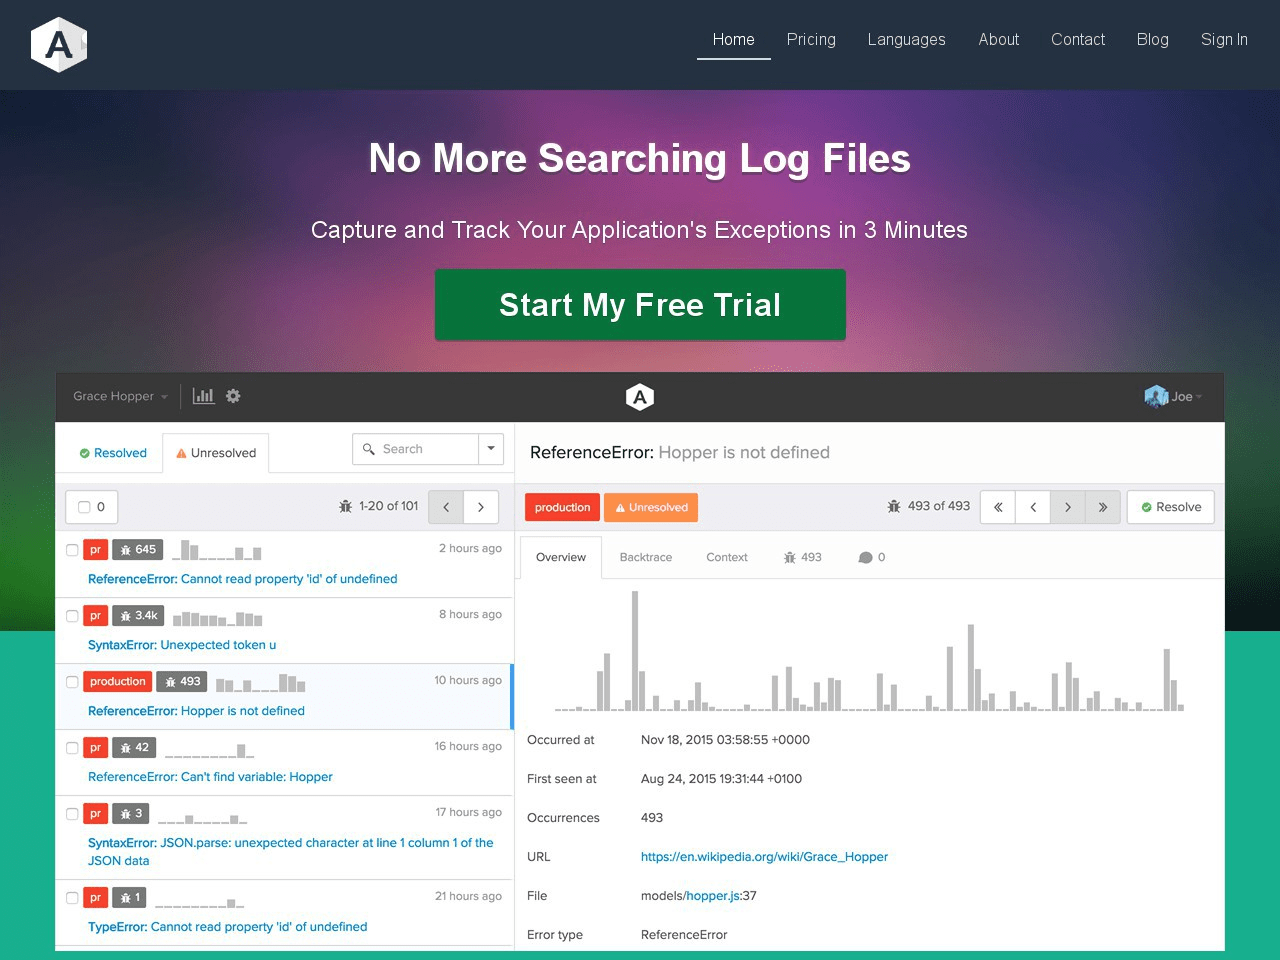Image resolution: width=1280 pixels, height=960 pixels.
Task: Click the 3.4k occurrences bug badge
Action: pyautogui.click(x=137, y=615)
